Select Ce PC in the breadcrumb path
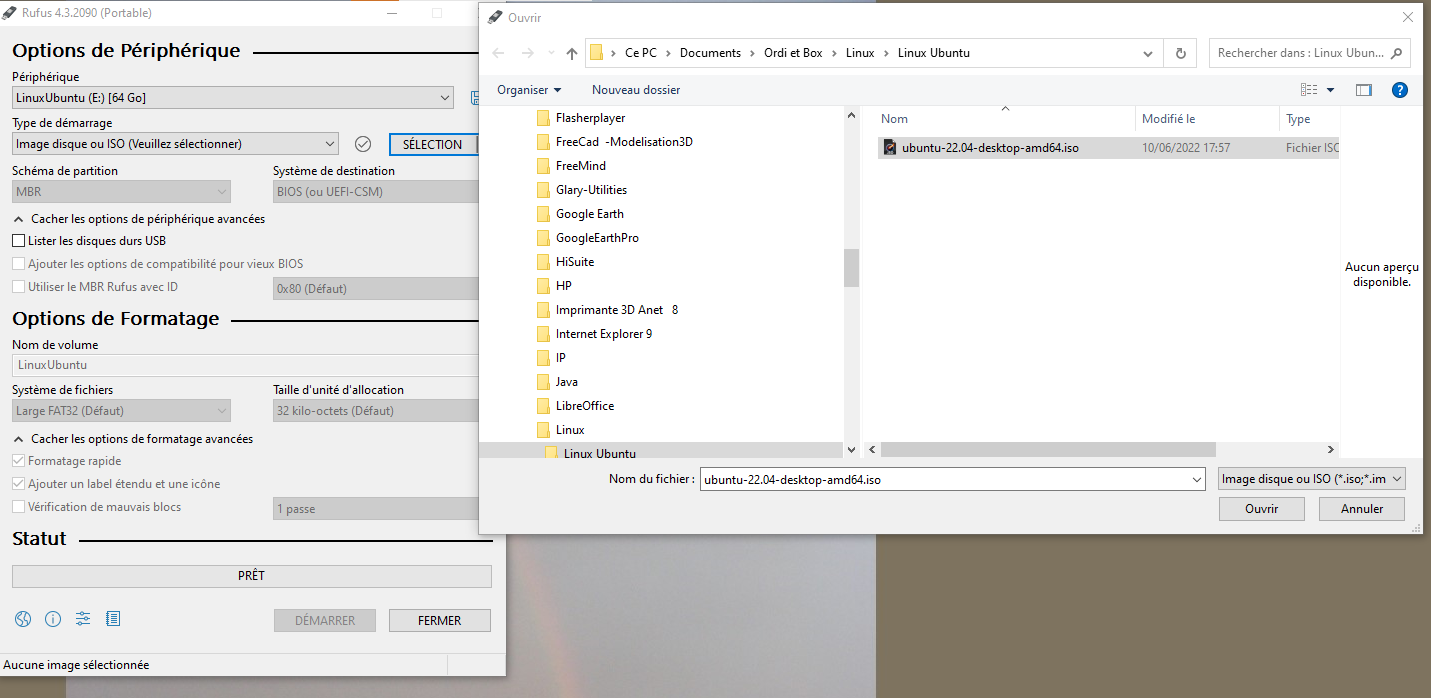This screenshot has width=1431, height=698. pos(640,53)
